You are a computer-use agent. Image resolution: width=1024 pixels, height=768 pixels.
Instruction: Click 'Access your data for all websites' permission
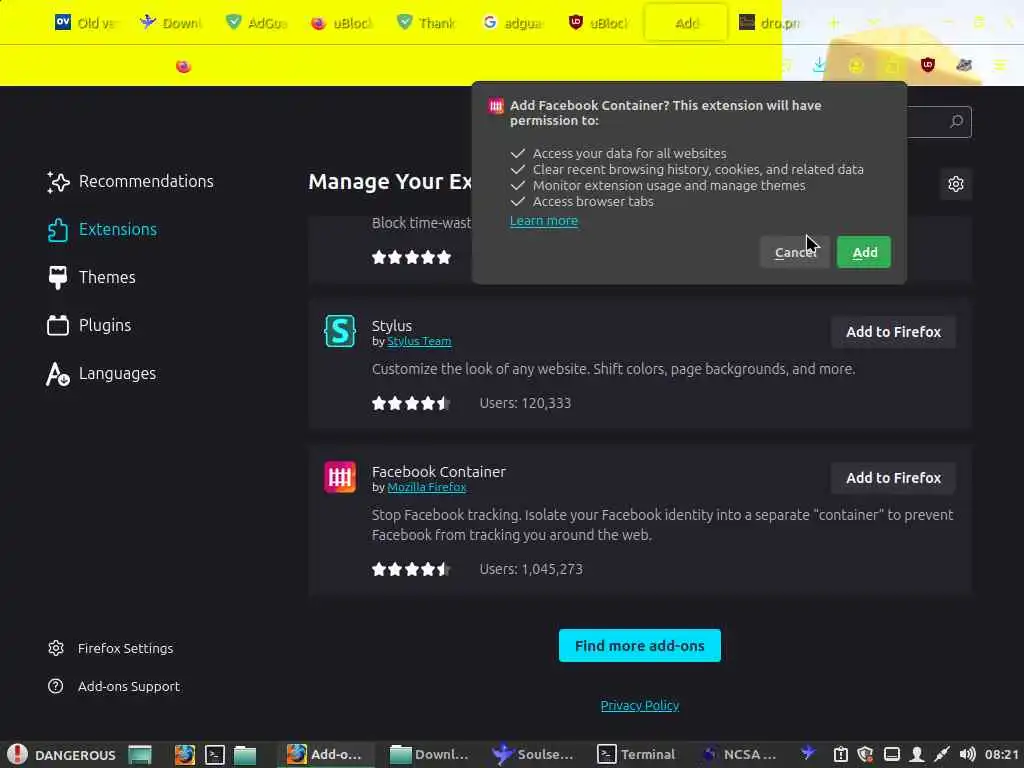pyautogui.click(x=629, y=153)
